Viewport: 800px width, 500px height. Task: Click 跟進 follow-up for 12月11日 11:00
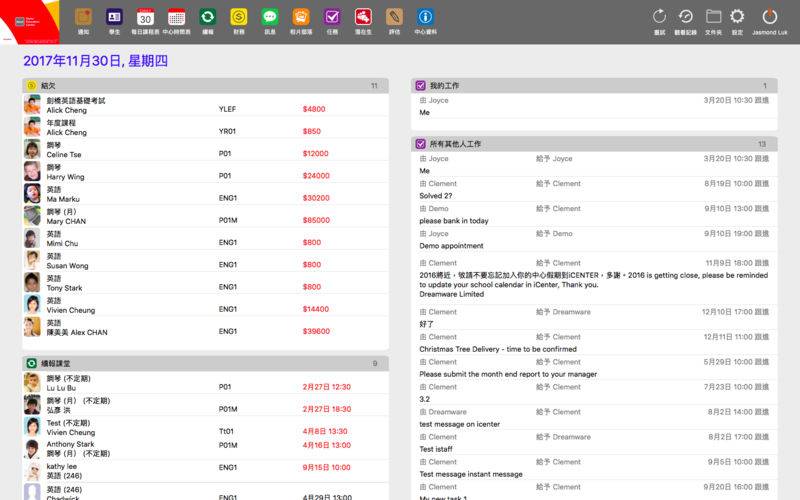[761, 337]
